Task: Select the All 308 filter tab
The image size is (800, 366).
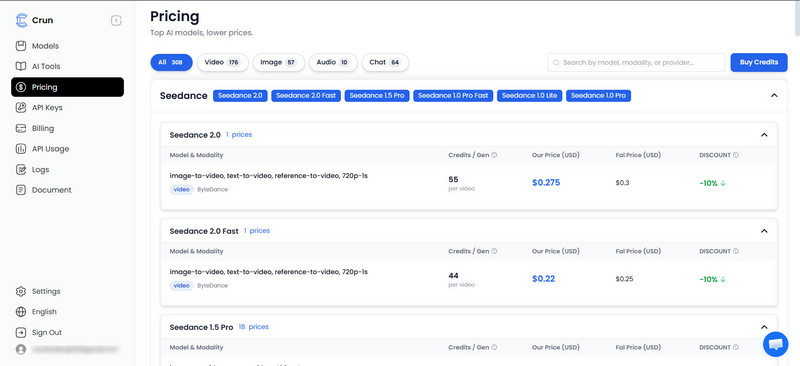Action: coord(171,62)
